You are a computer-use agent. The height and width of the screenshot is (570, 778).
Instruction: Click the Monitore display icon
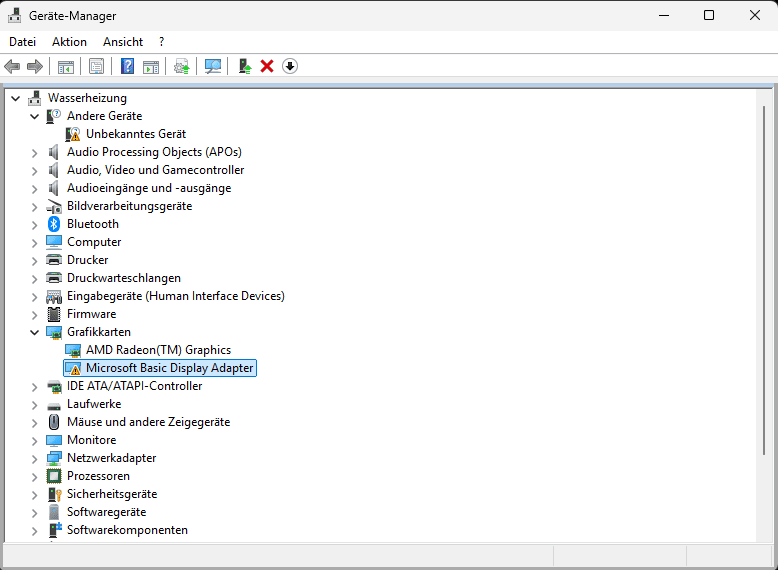[54, 440]
